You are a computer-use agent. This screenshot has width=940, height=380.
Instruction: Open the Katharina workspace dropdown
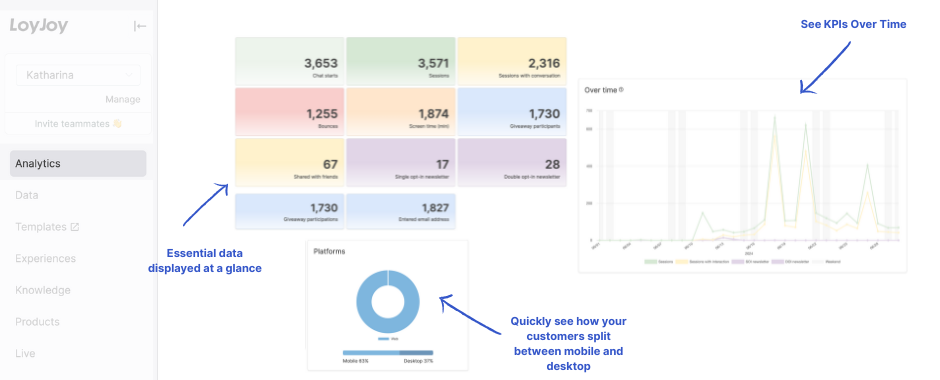(79, 75)
